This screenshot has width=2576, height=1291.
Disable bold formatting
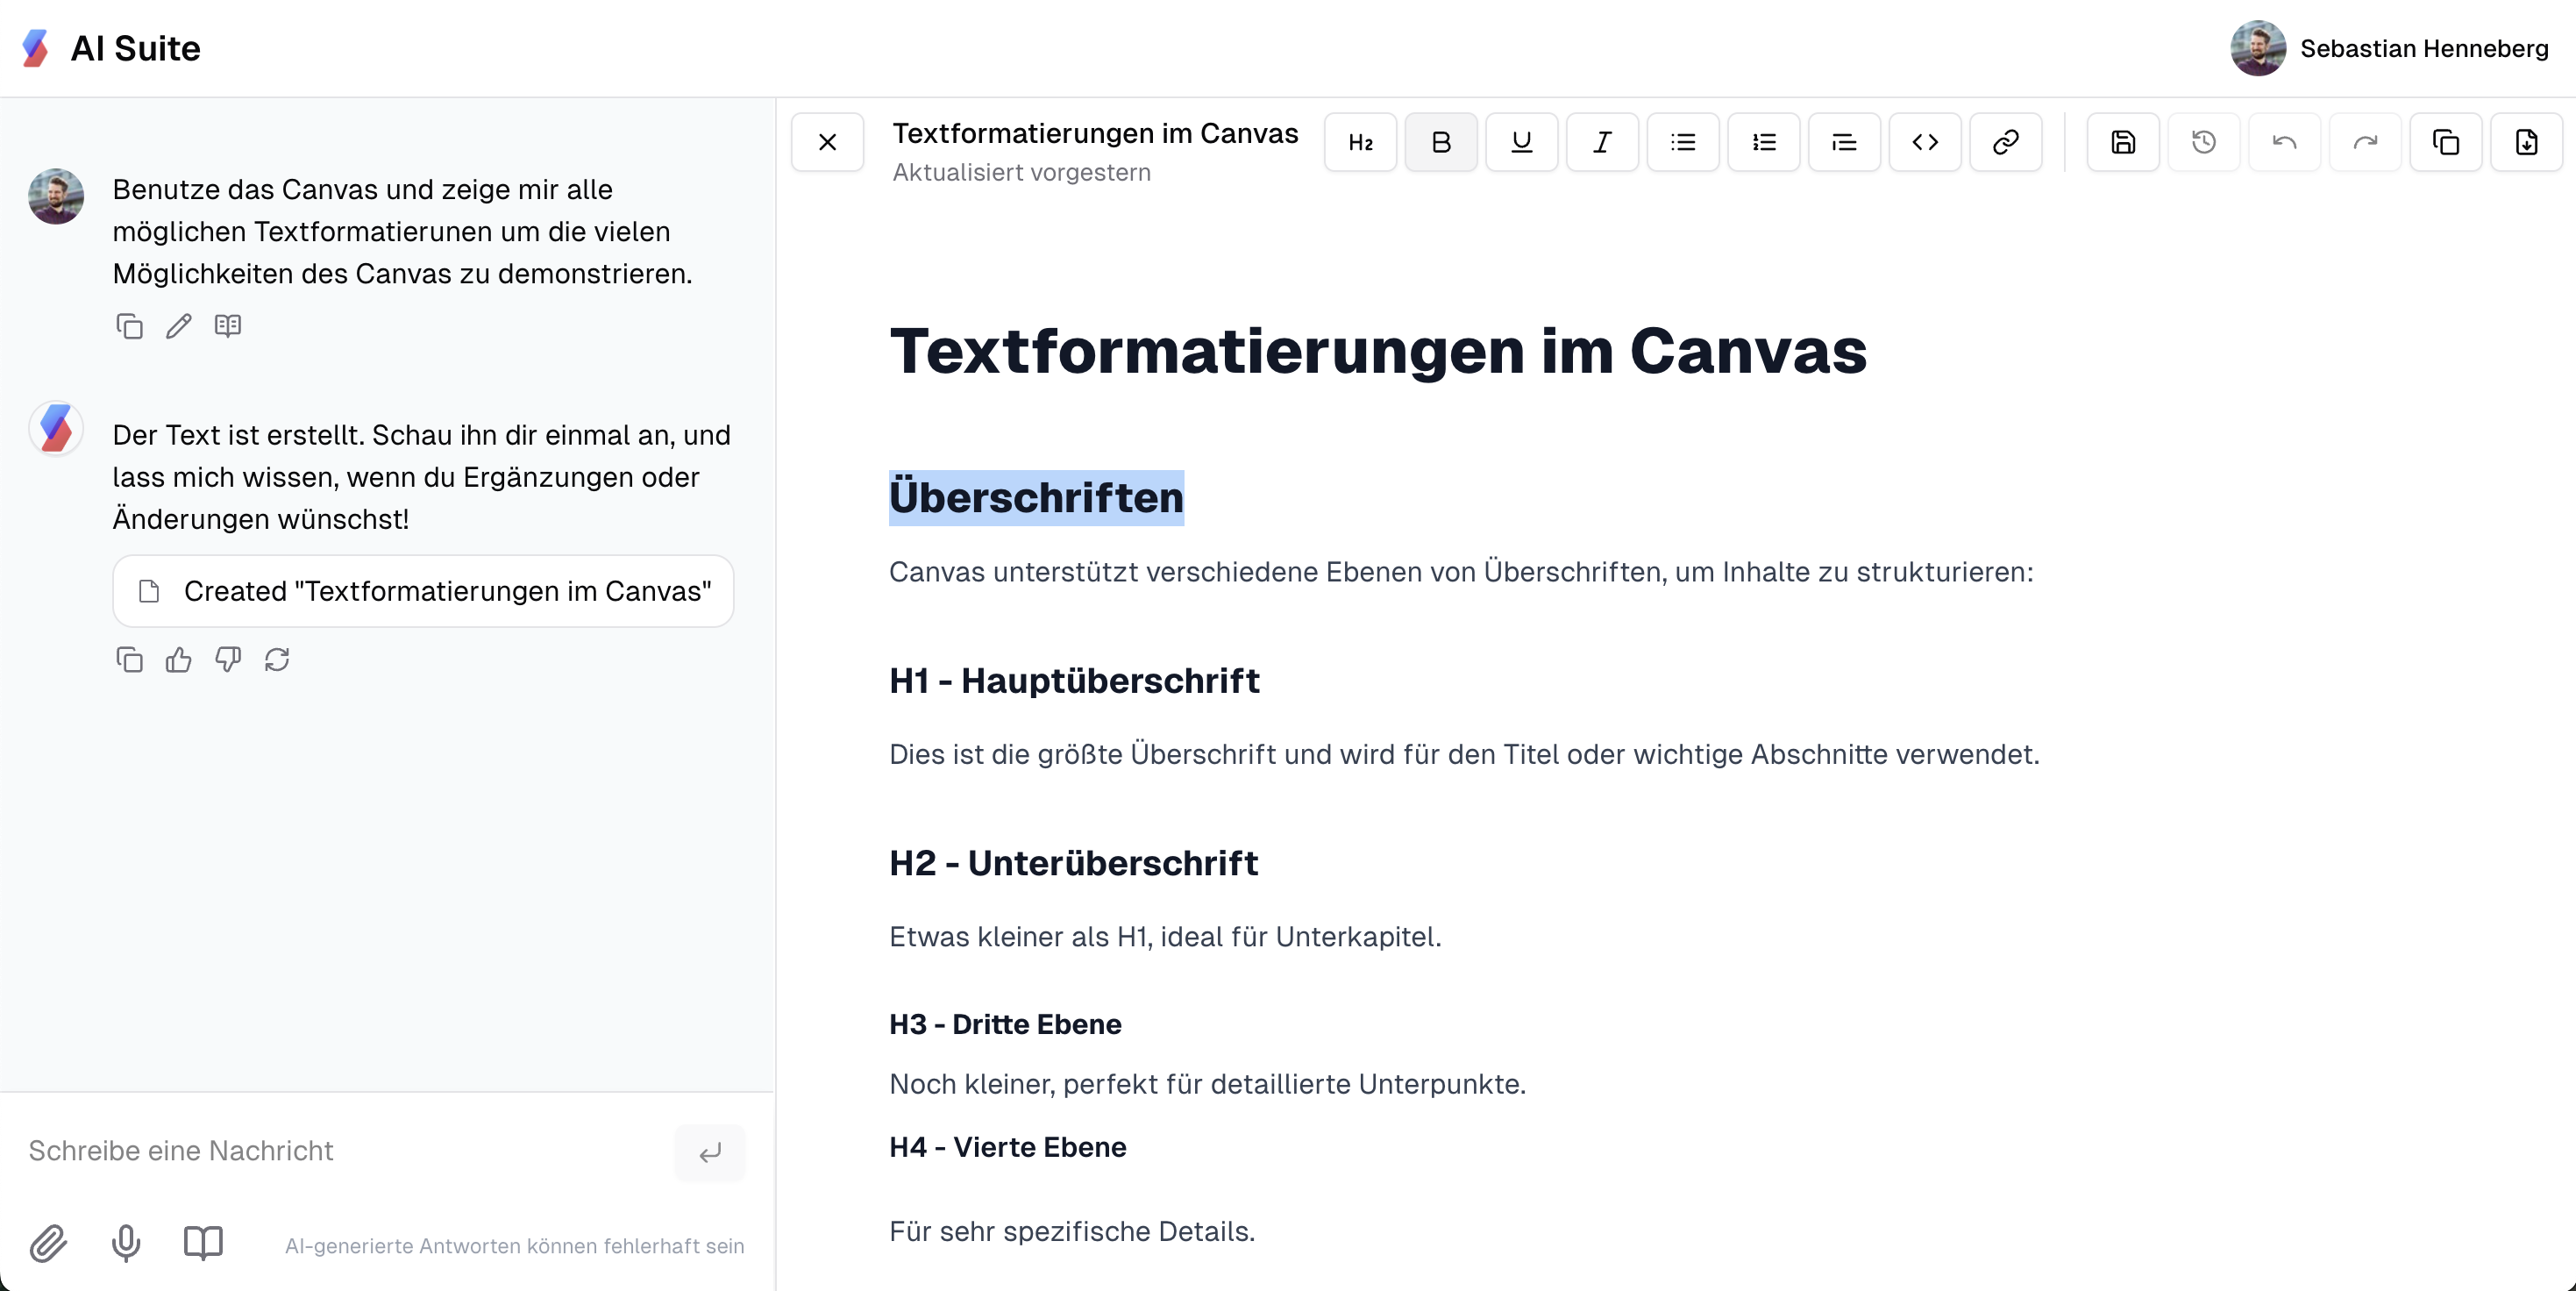tap(1441, 142)
